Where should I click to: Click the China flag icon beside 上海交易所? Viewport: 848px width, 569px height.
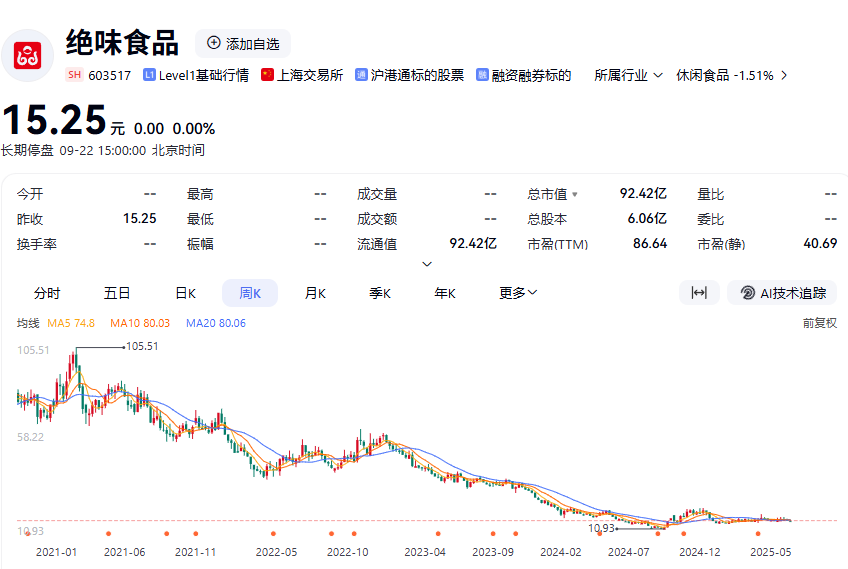pos(267,75)
